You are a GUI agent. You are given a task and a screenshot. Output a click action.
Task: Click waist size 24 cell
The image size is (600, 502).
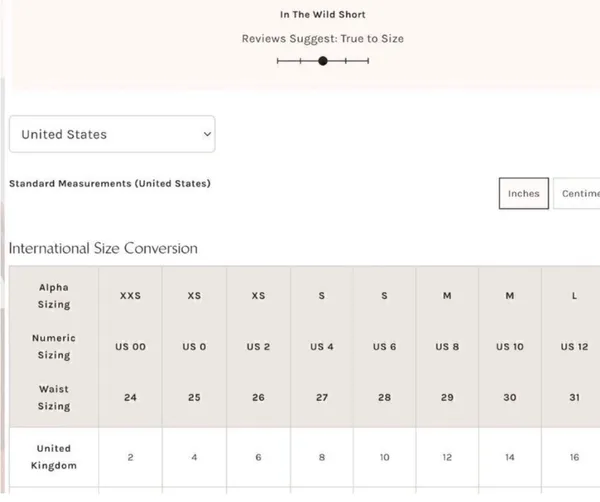(x=130, y=398)
